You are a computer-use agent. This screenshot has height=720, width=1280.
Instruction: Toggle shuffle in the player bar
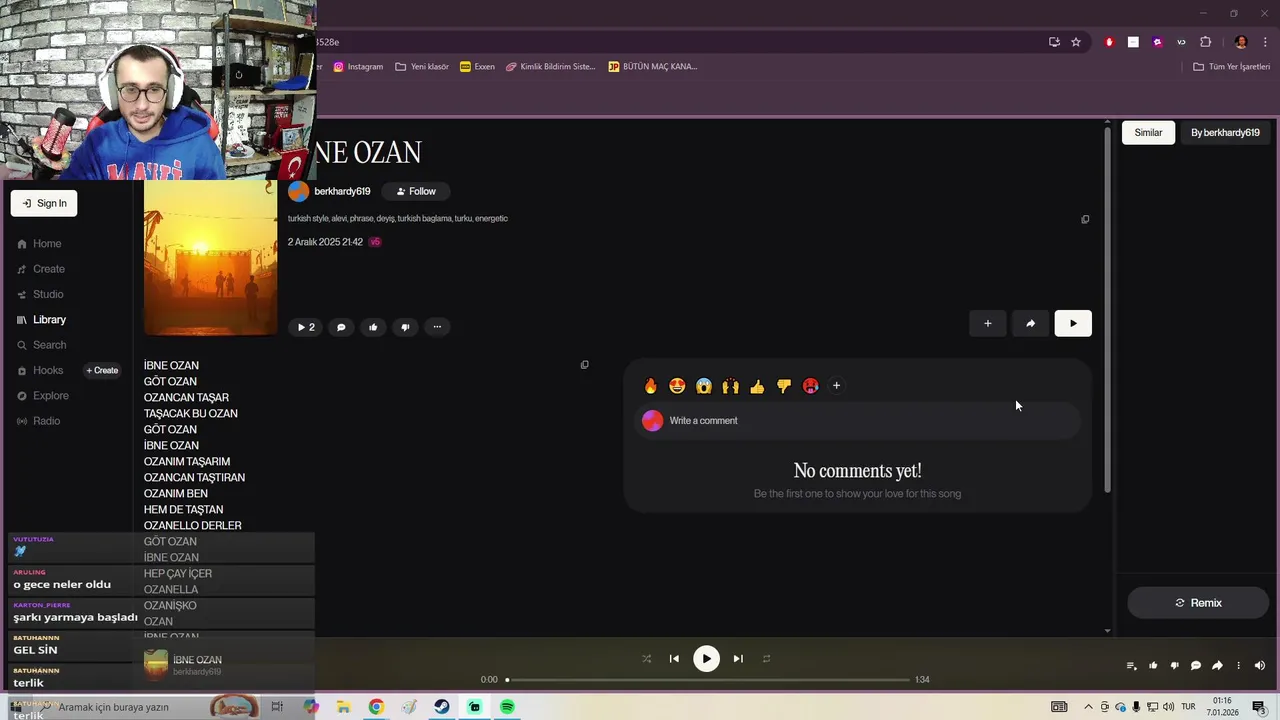[x=646, y=659]
